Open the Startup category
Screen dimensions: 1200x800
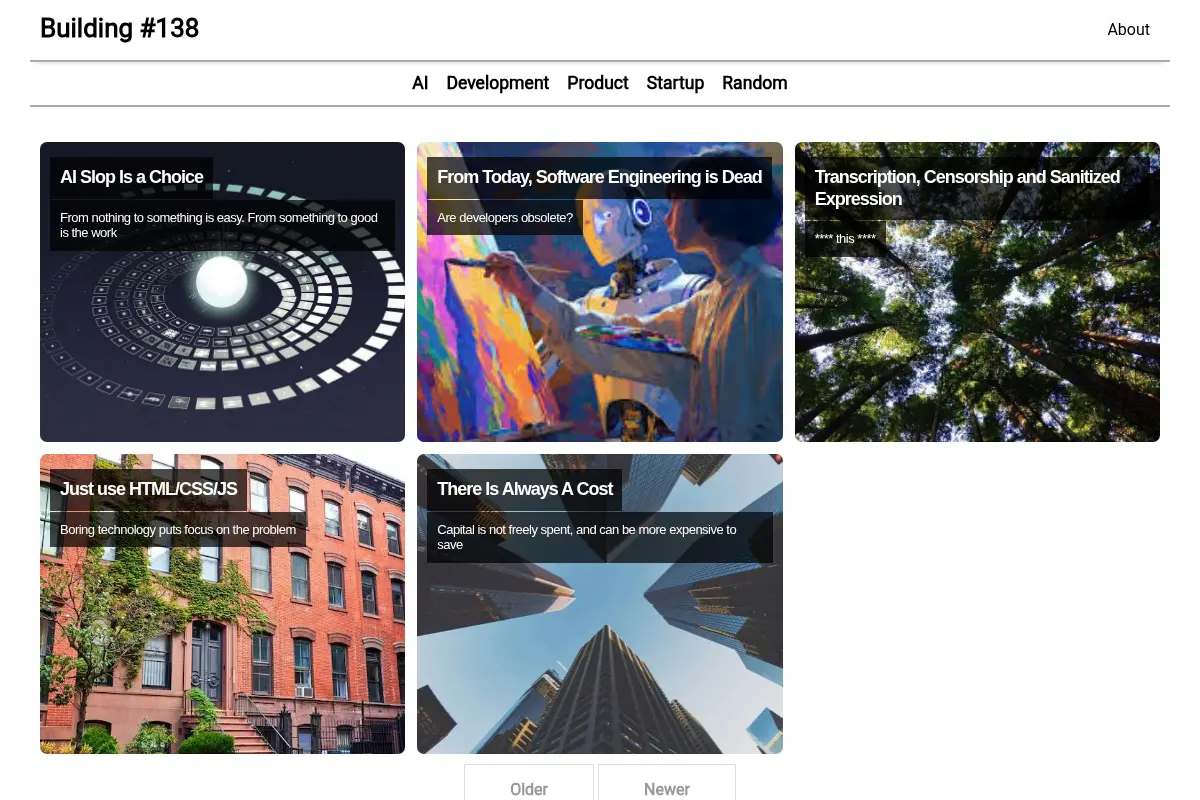(675, 83)
